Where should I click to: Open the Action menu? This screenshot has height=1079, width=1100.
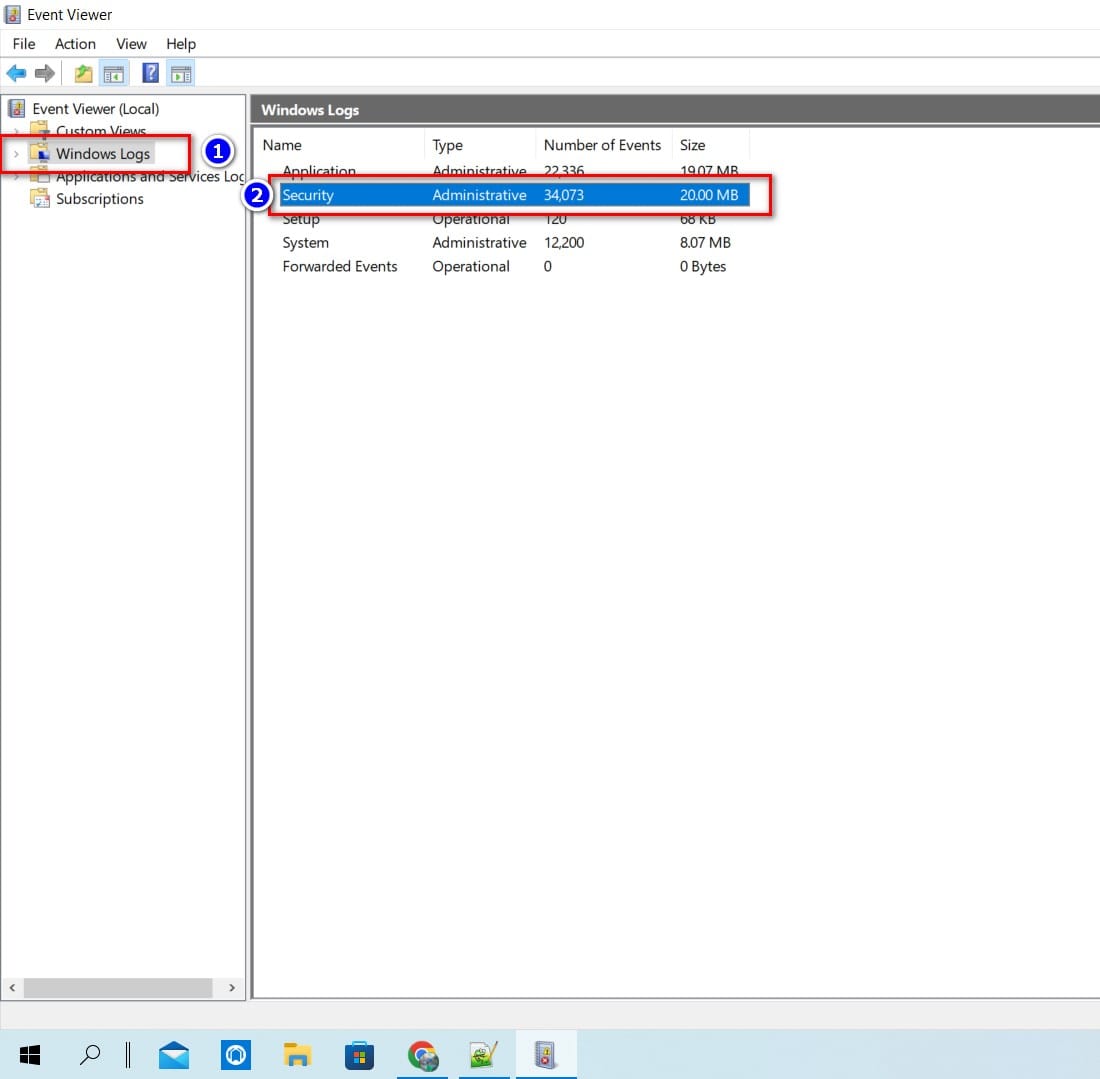[x=75, y=43]
